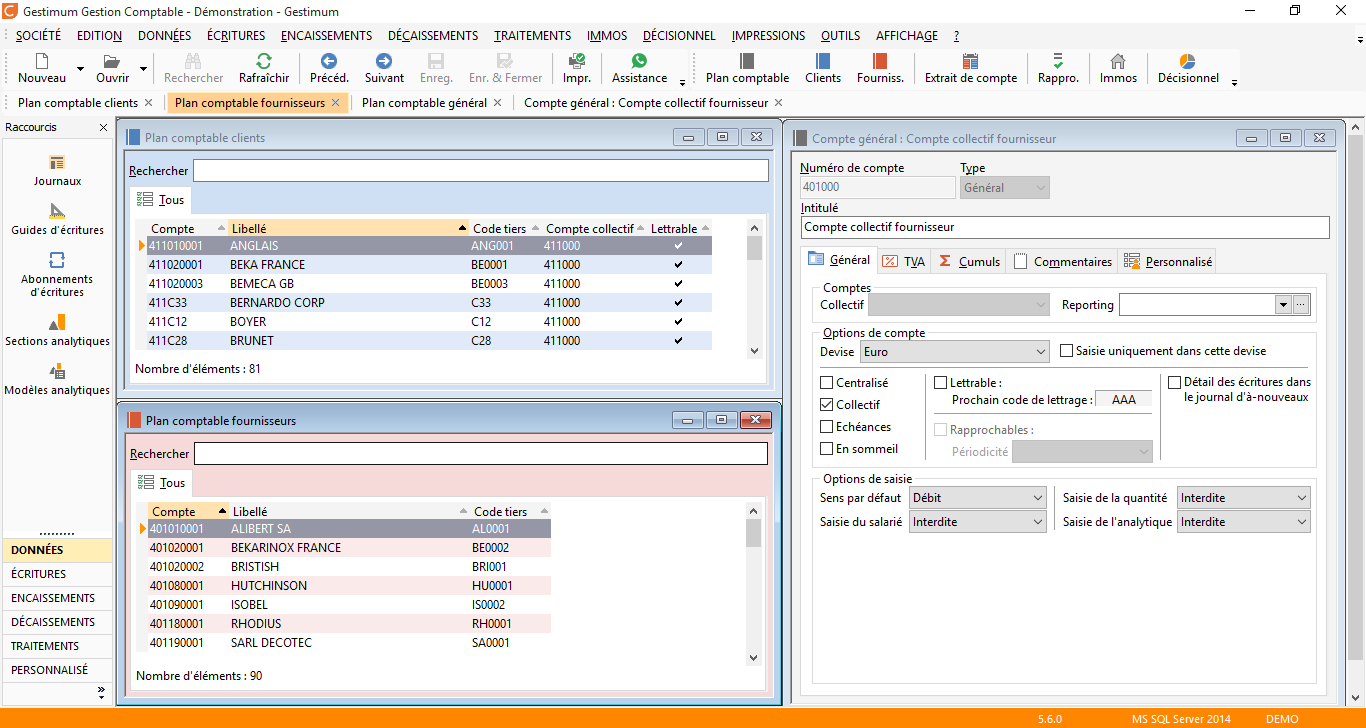Switch to the Cumuls tab
This screenshot has height=728, width=1366.
(969, 261)
